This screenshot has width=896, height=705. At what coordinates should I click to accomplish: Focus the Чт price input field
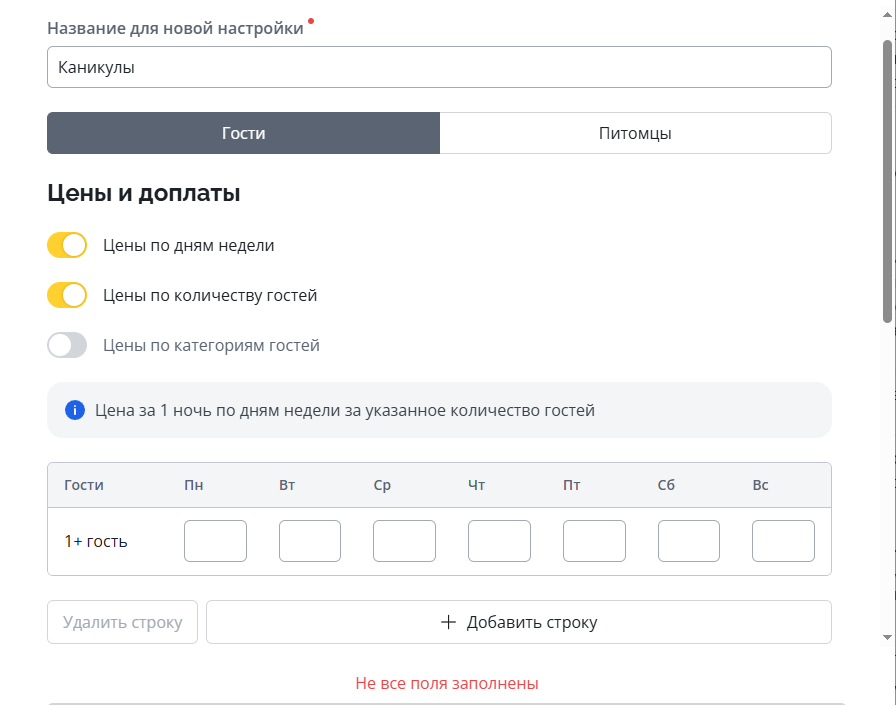point(499,541)
